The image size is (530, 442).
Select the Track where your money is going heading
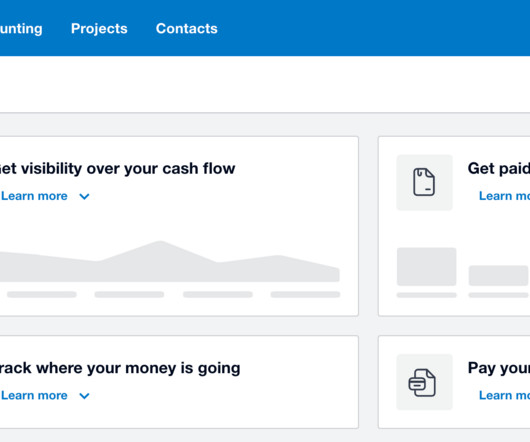tap(120, 368)
